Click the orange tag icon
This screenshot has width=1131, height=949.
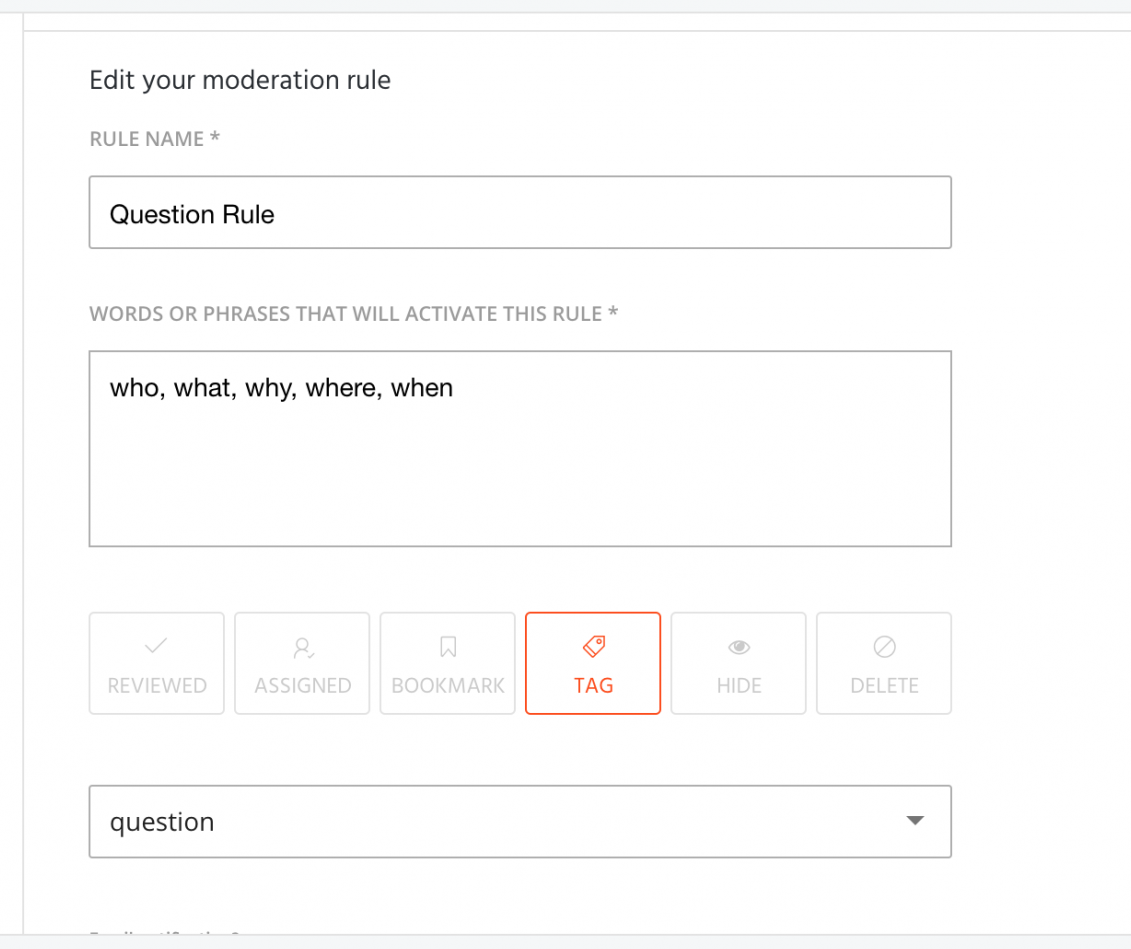[x=594, y=646]
